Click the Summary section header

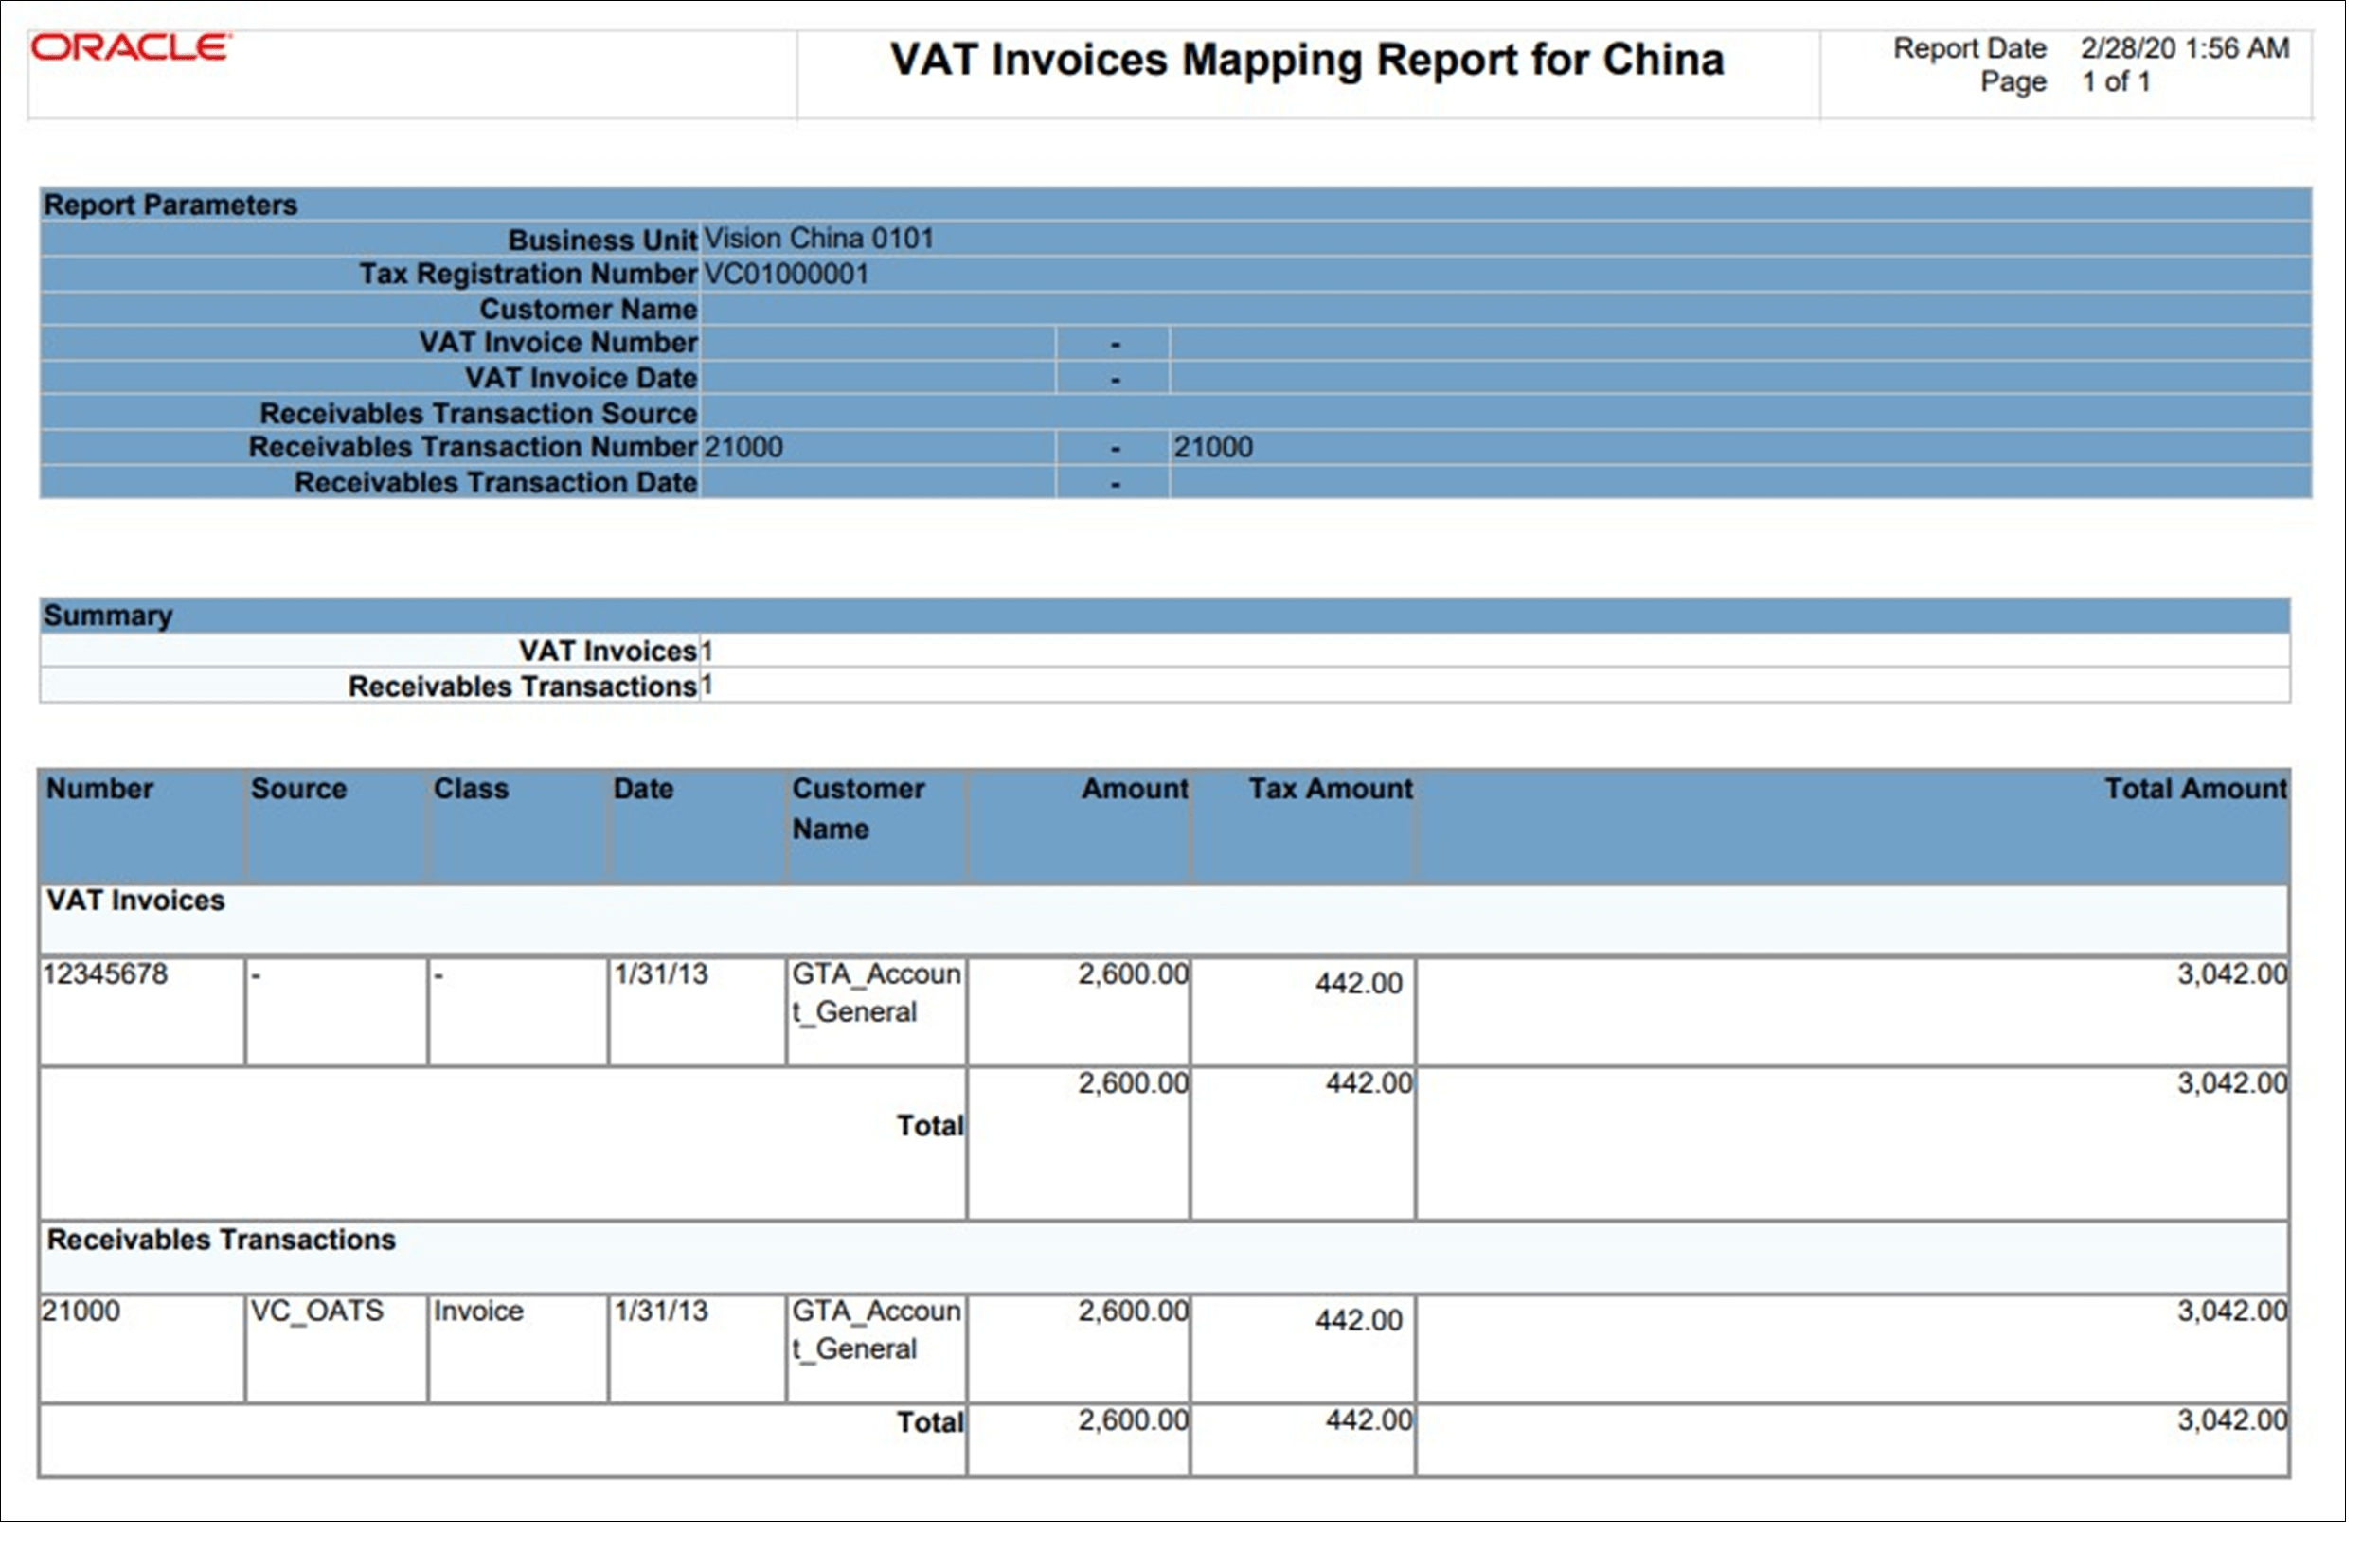tap(108, 616)
